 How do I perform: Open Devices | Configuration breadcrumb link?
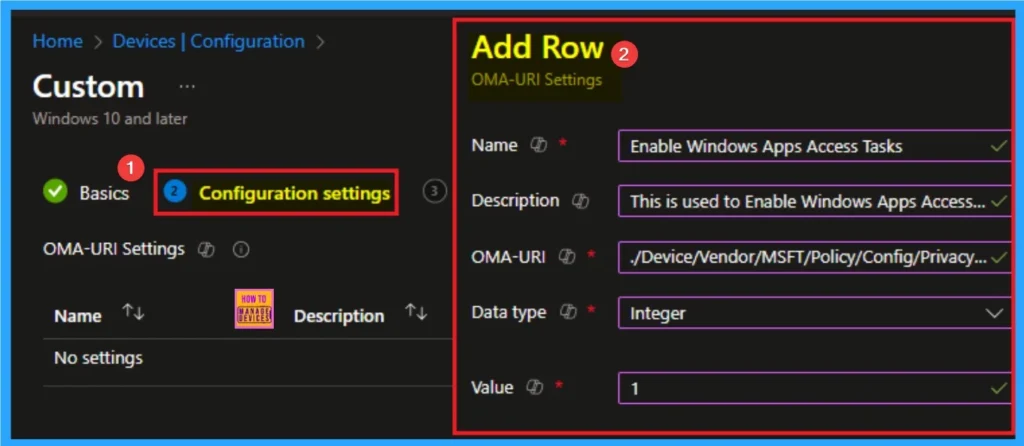208,42
